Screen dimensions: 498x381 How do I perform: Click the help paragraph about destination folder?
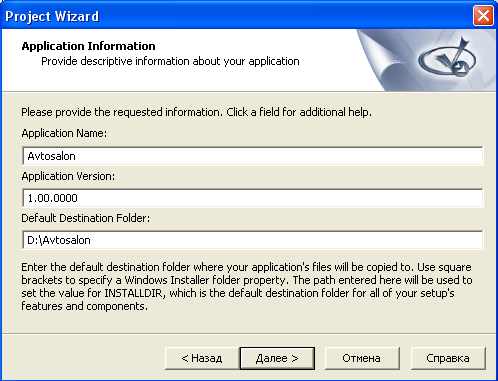pyautogui.click(x=247, y=287)
